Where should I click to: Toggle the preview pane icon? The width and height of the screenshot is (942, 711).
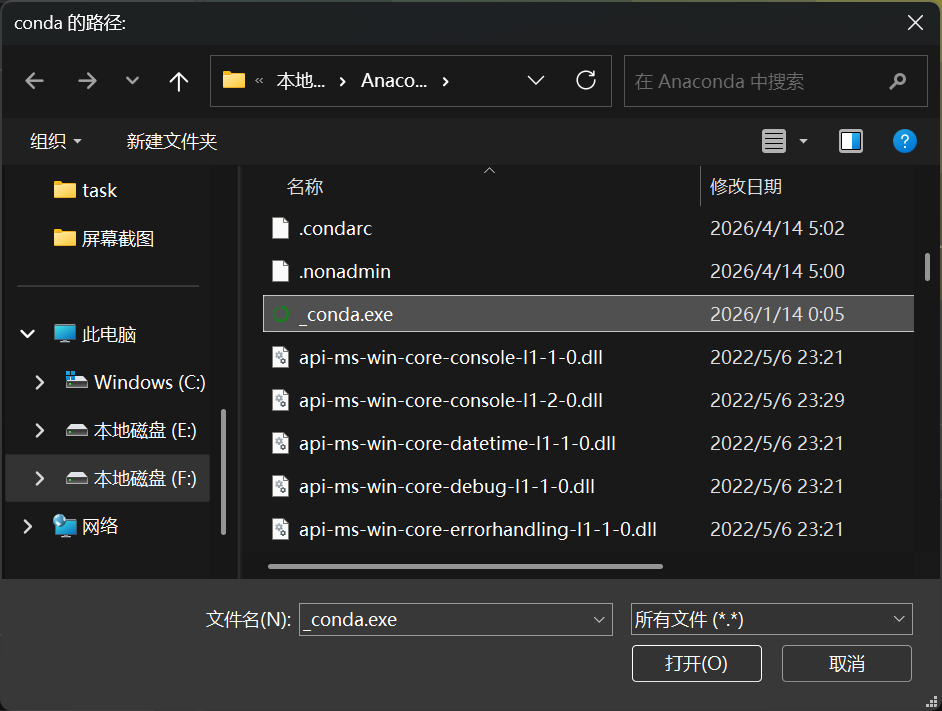[851, 141]
